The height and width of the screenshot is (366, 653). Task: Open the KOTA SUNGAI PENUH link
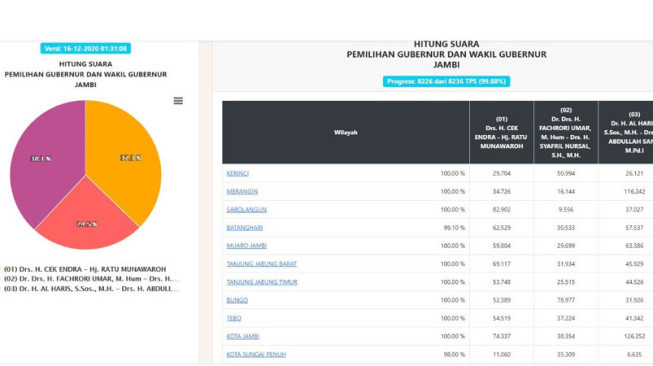click(256, 354)
